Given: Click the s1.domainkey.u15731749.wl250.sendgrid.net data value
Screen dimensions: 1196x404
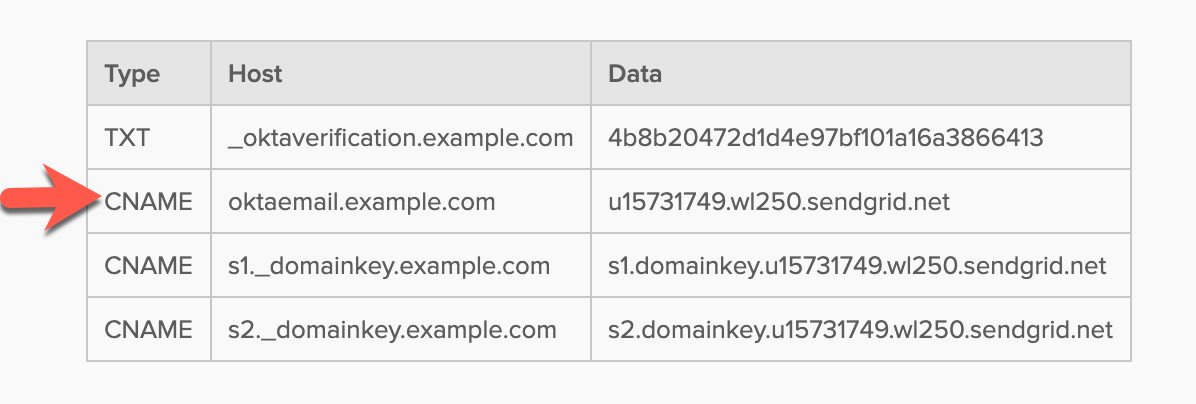Looking at the screenshot, I should (x=857, y=266).
